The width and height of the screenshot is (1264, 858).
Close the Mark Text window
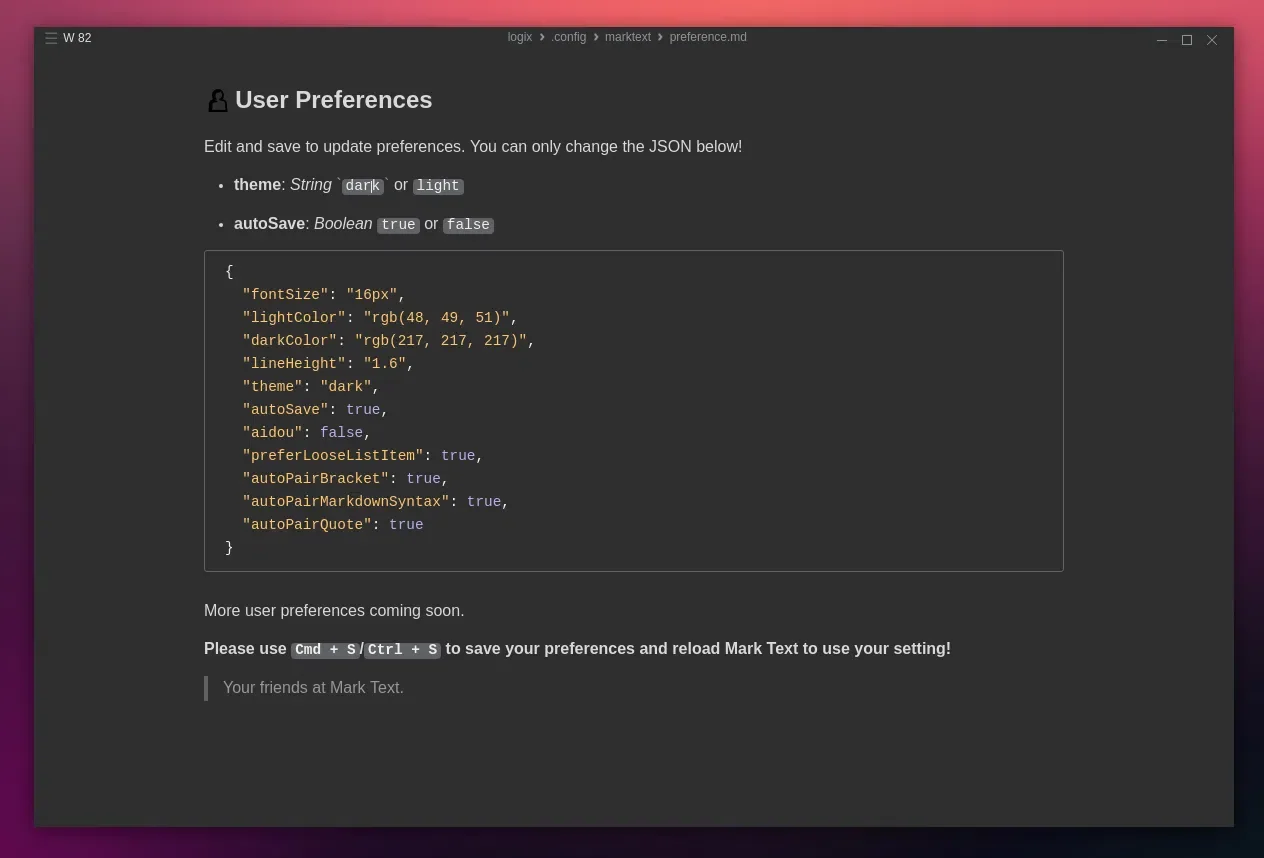(x=1212, y=40)
